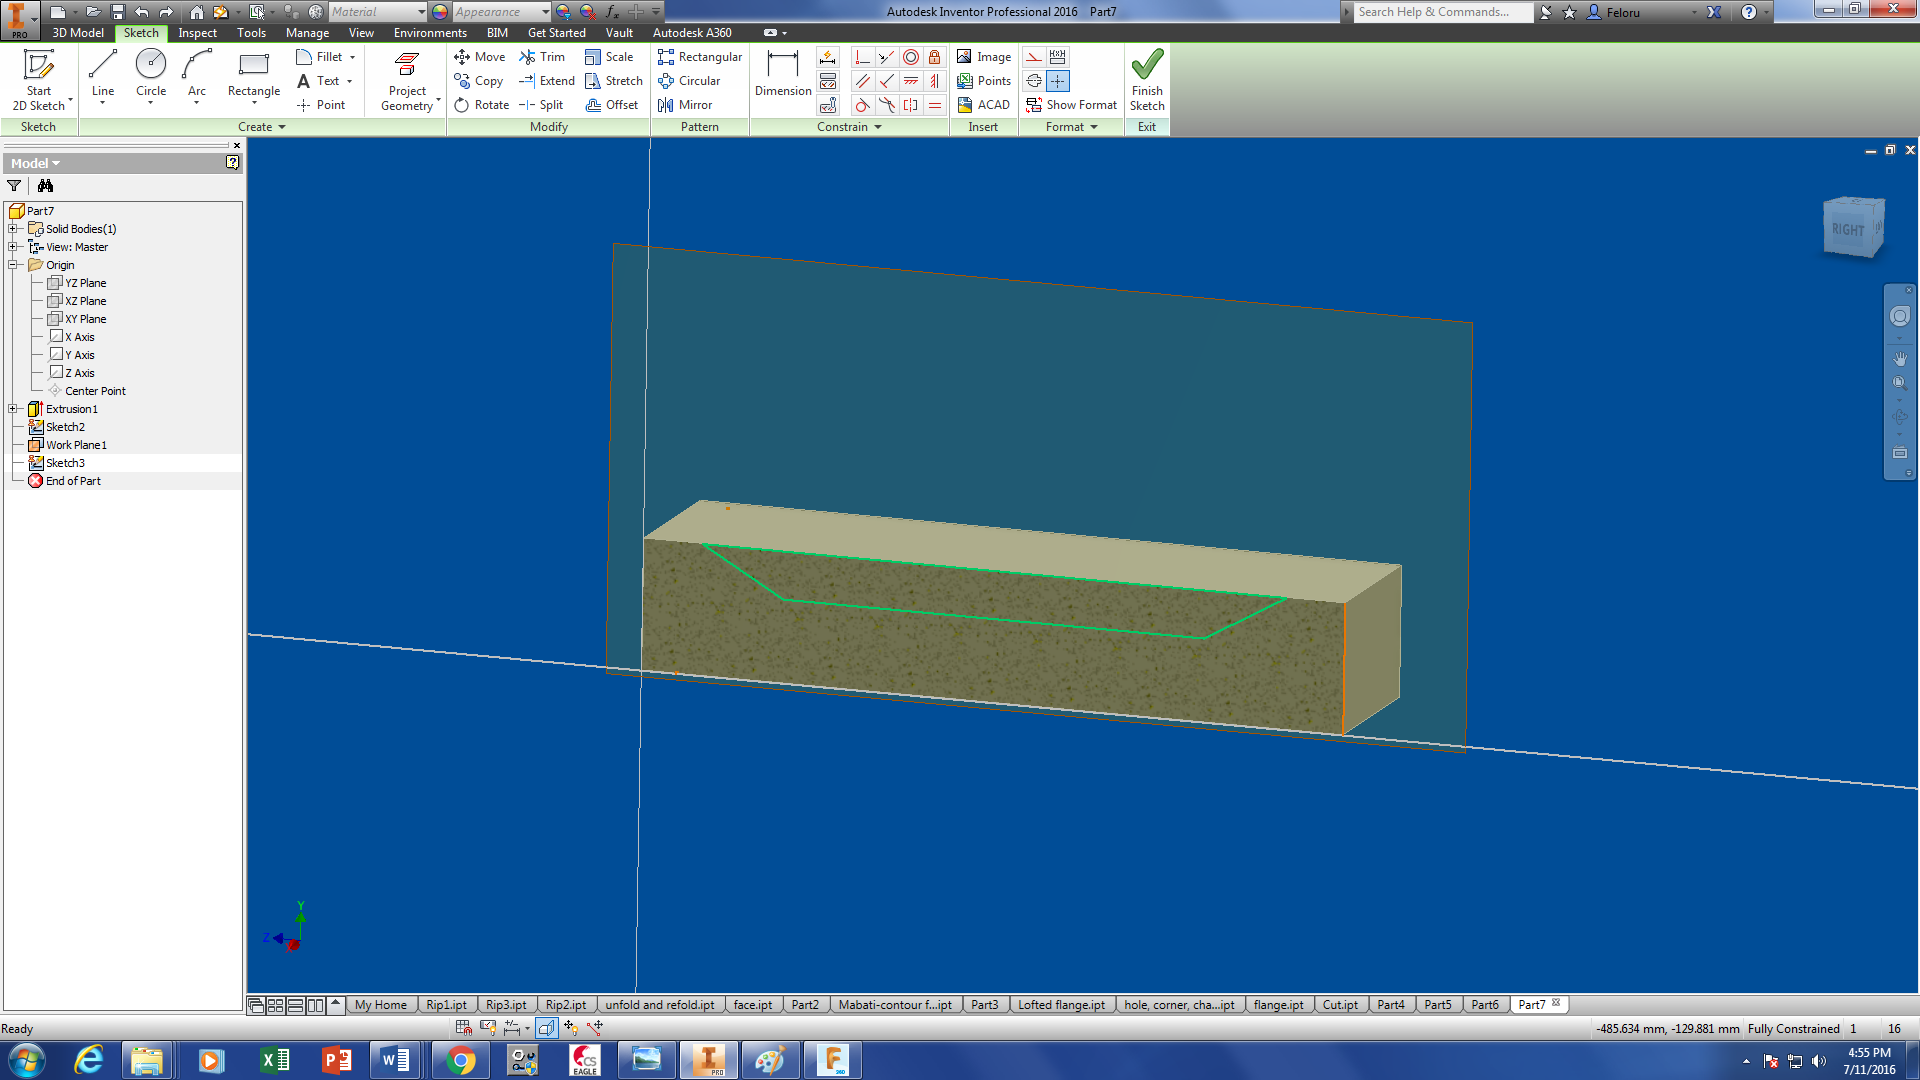Expand the Solid Bodies(1) node
This screenshot has width=1920, height=1080.
[x=13, y=229]
